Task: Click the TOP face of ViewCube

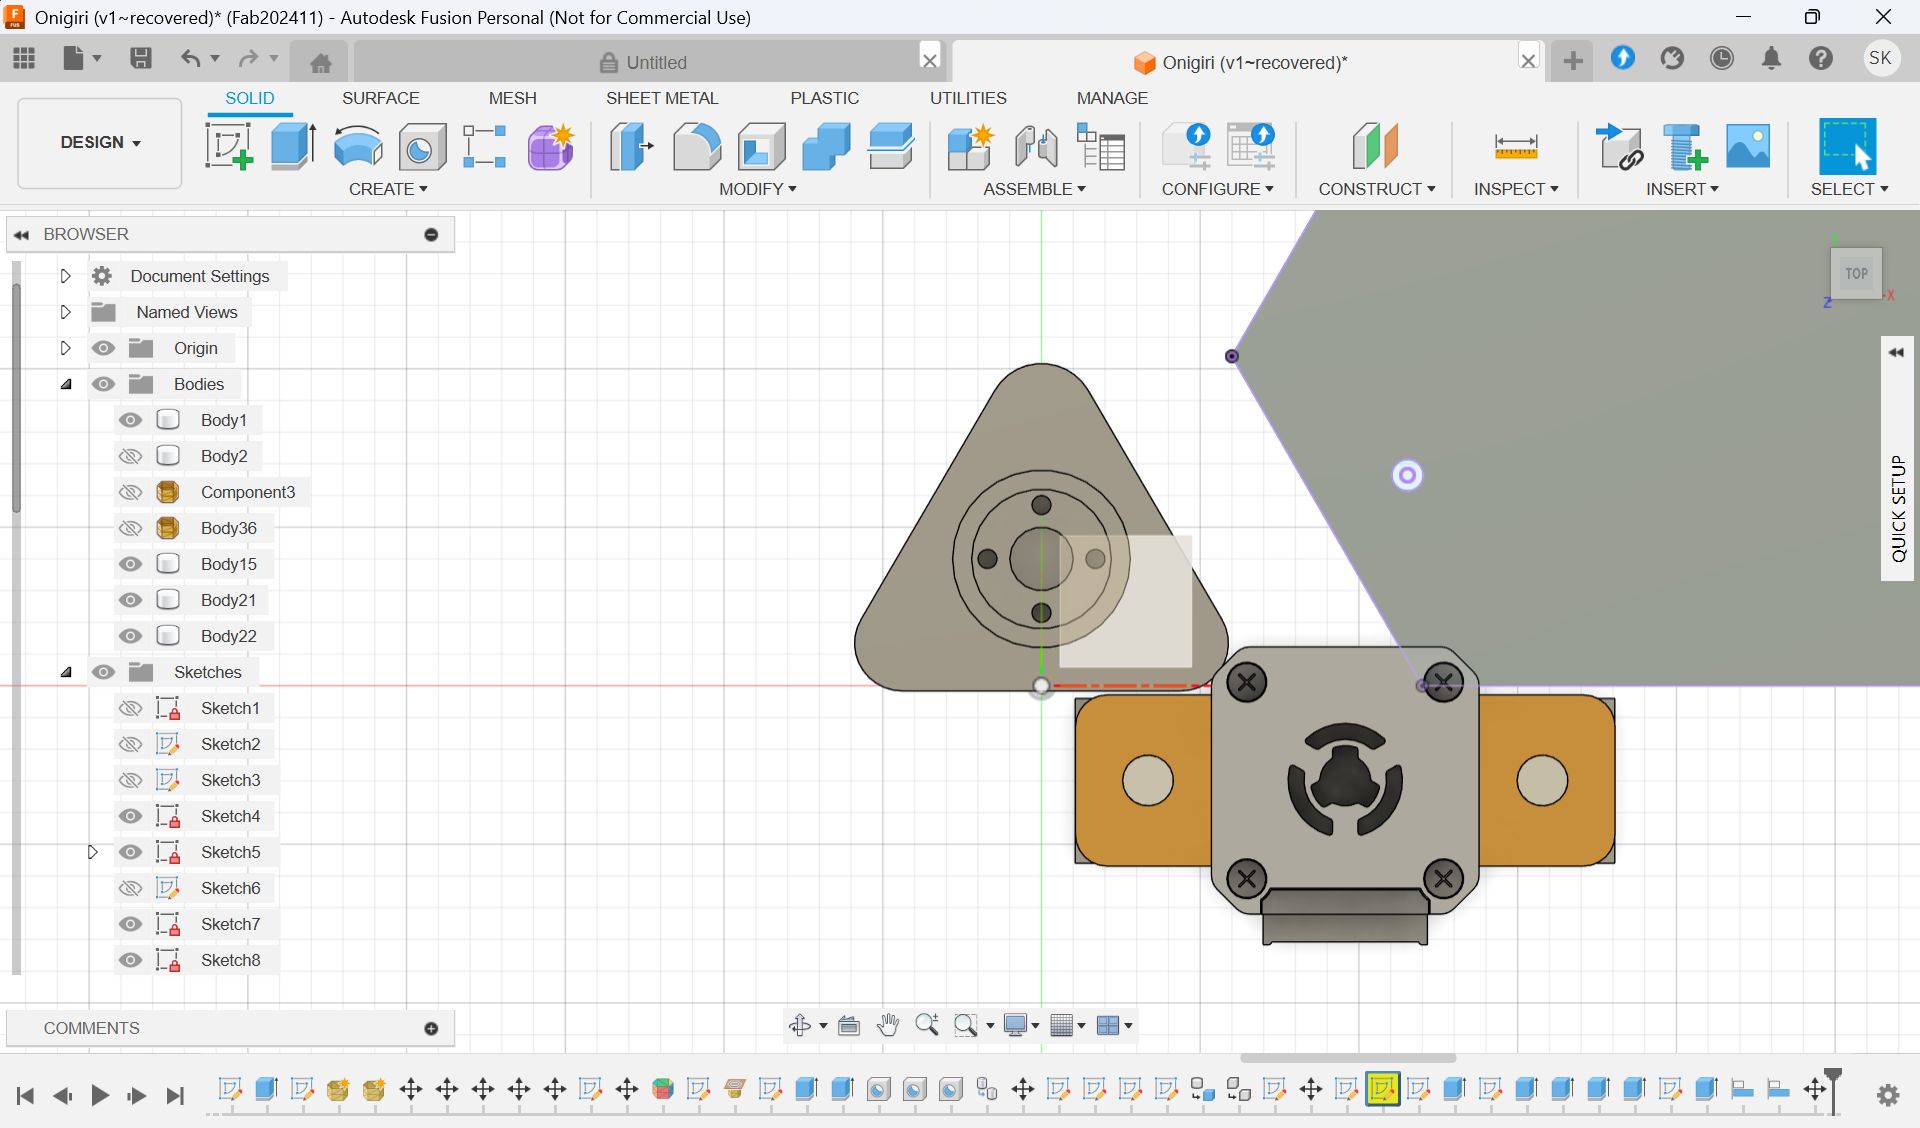Action: tap(1857, 273)
